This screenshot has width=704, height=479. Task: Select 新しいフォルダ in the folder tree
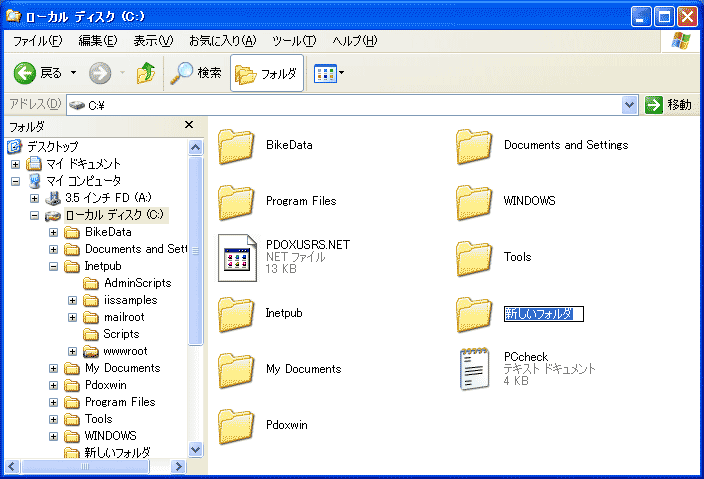pyautogui.click(x=117, y=452)
